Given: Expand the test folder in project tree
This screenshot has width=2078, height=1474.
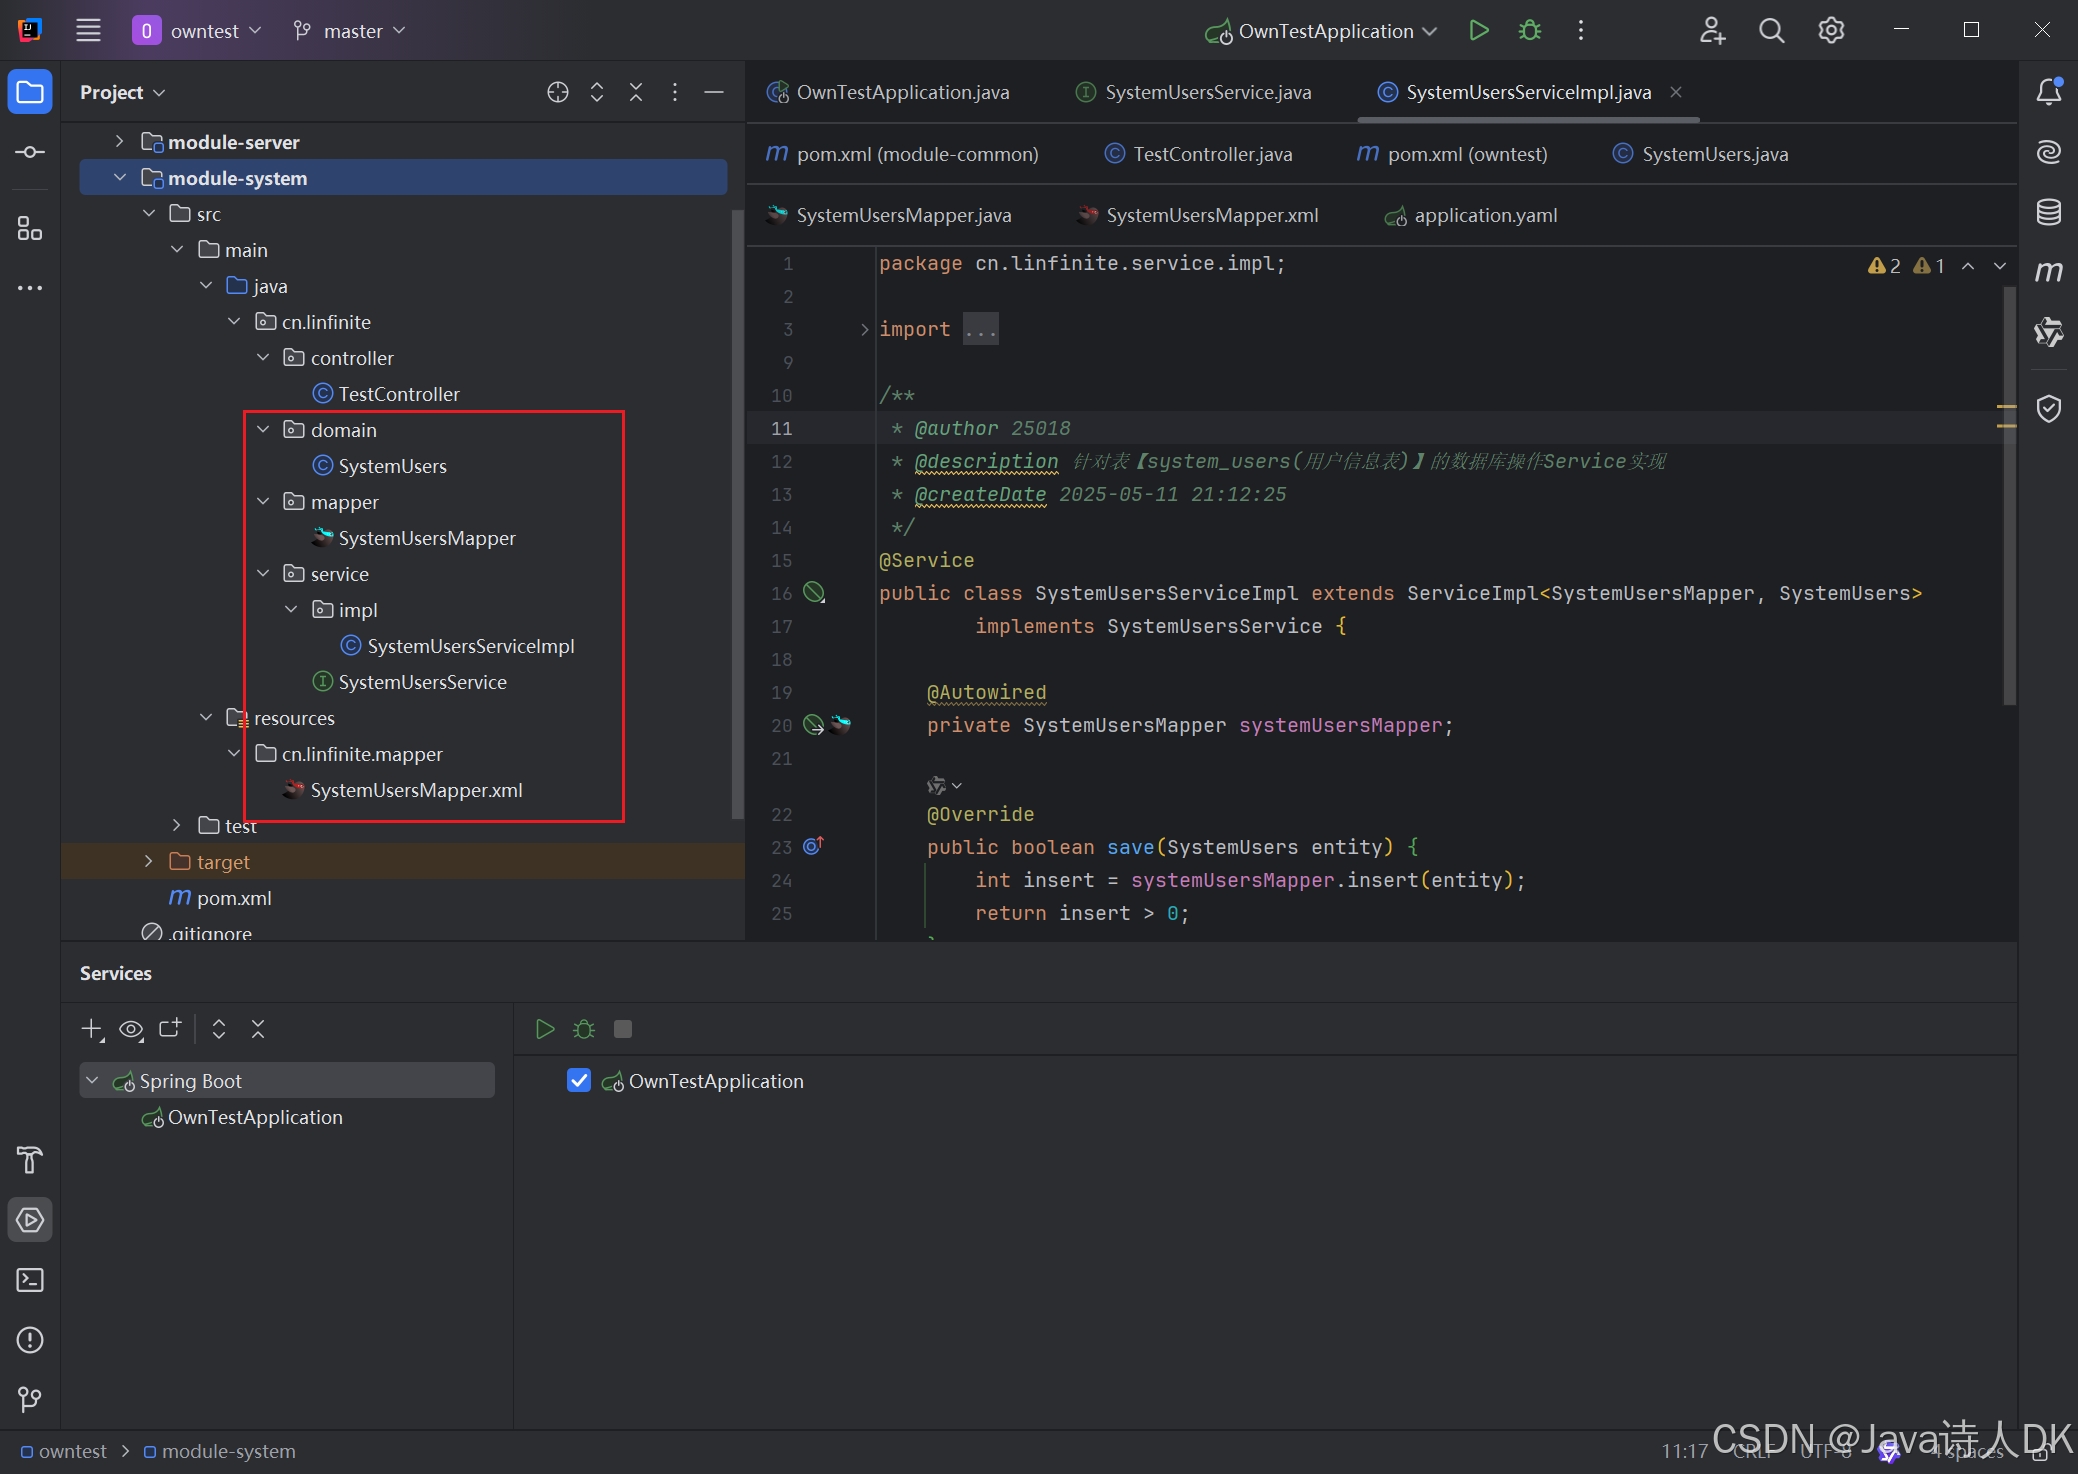Looking at the screenshot, I should (177, 825).
